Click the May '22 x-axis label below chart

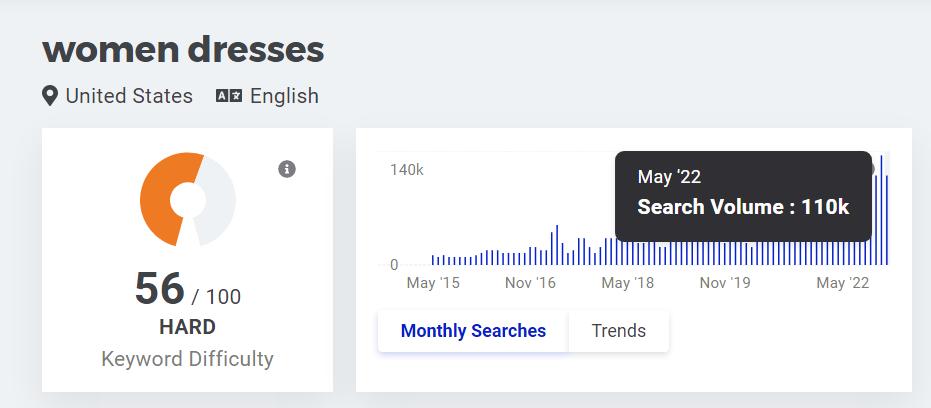point(843,283)
